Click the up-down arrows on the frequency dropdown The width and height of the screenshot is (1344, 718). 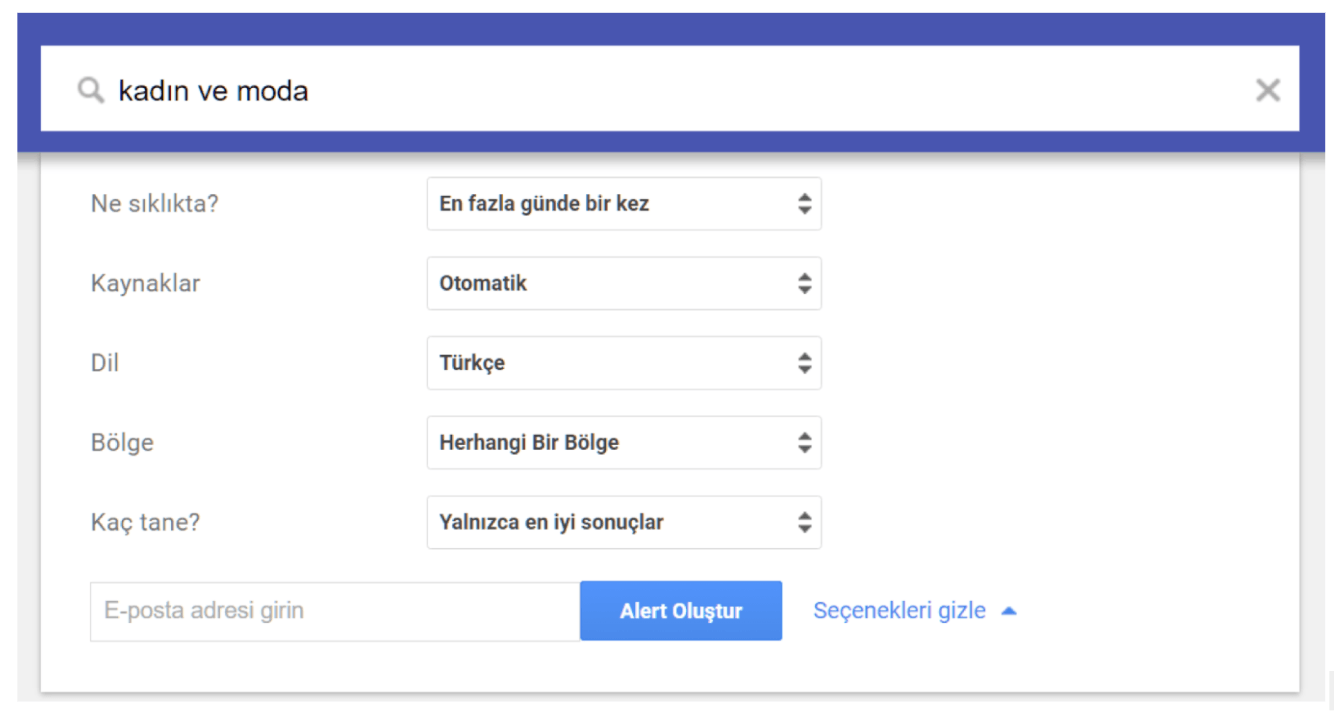(805, 204)
